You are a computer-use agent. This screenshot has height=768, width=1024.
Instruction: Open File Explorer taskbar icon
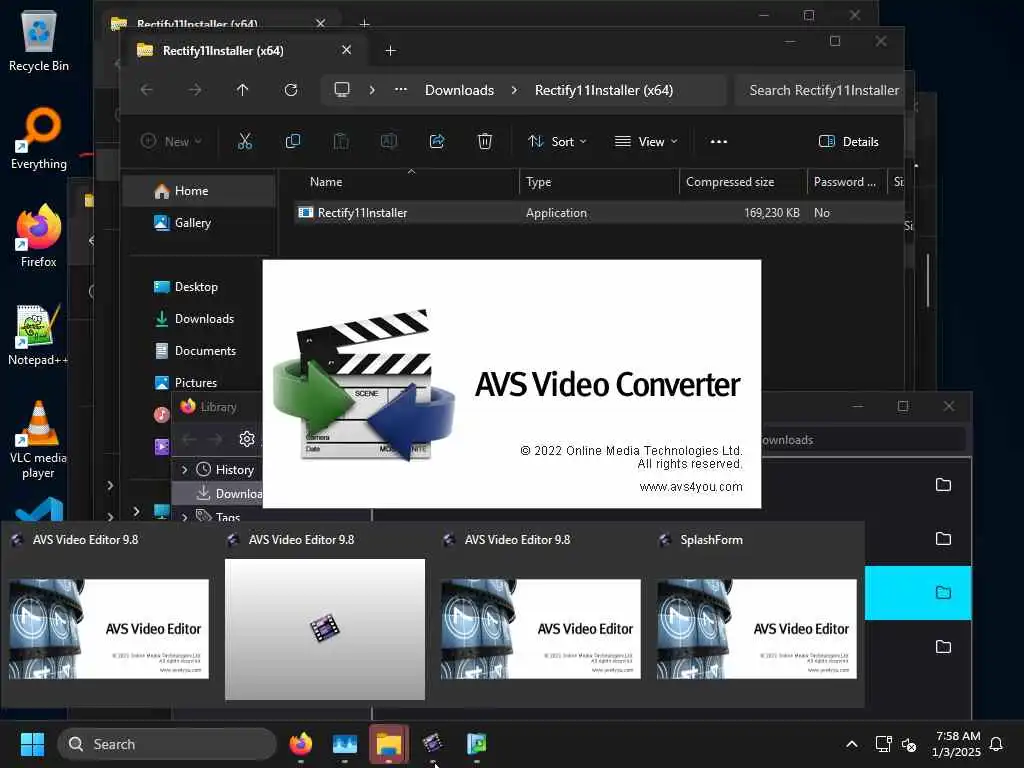(x=389, y=744)
